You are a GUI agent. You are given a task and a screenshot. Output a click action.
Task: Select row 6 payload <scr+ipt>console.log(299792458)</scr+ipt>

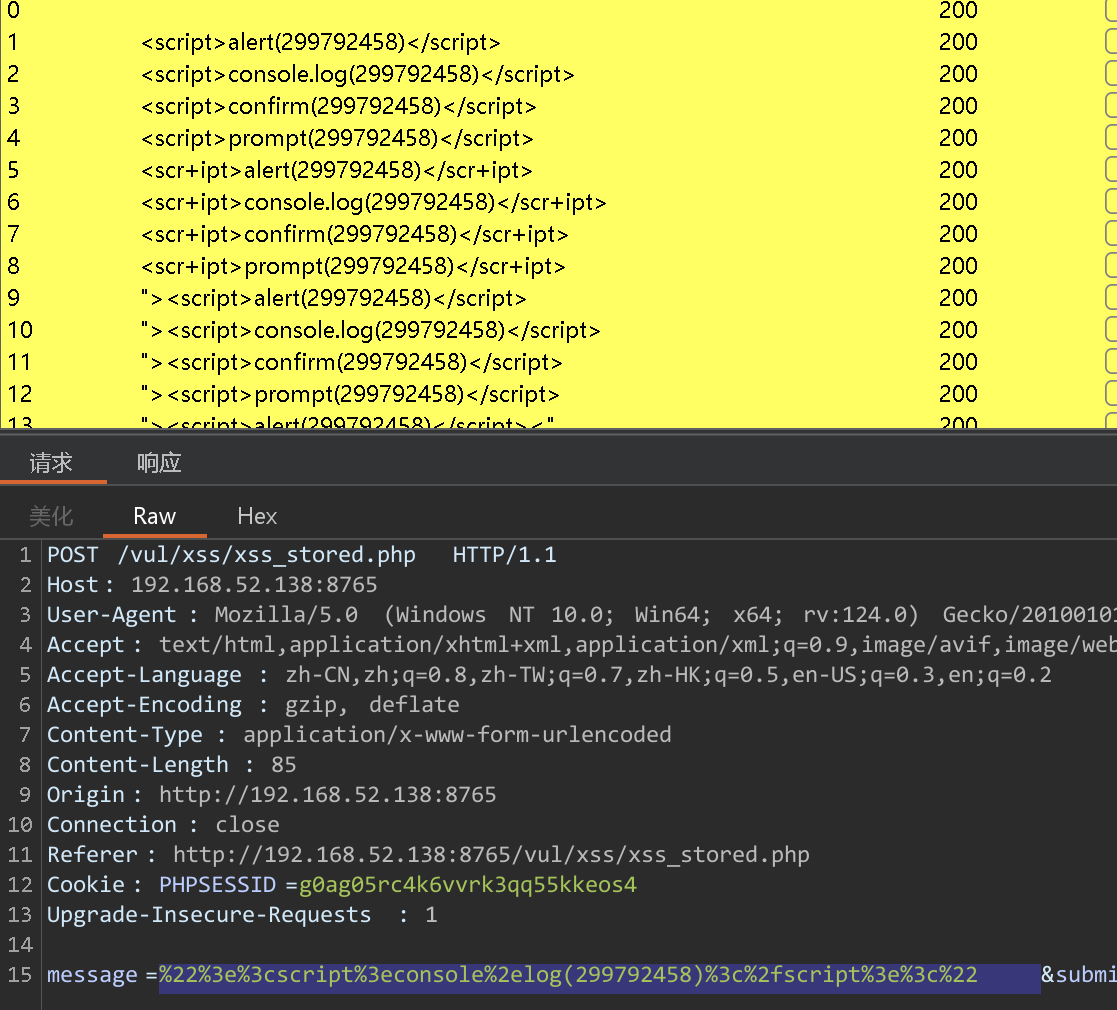point(373,202)
